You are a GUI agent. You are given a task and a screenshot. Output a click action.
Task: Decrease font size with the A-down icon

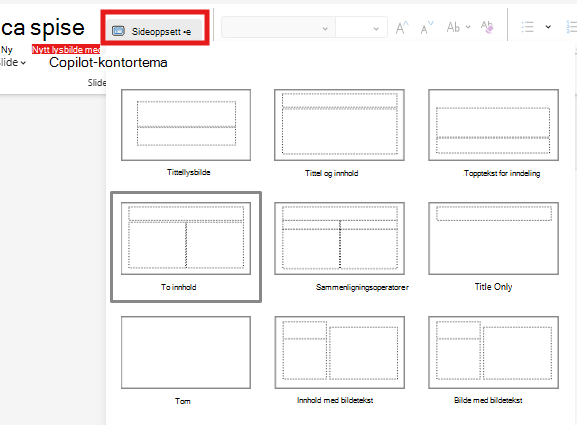tap(427, 28)
